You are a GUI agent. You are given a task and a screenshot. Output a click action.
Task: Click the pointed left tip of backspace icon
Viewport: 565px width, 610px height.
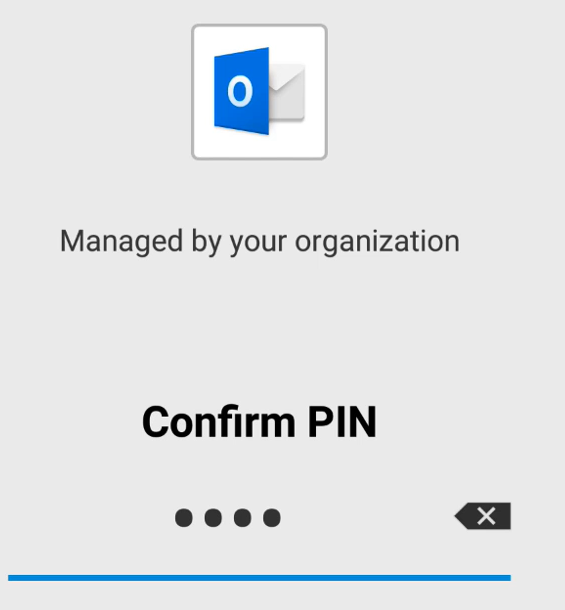(458, 516)
